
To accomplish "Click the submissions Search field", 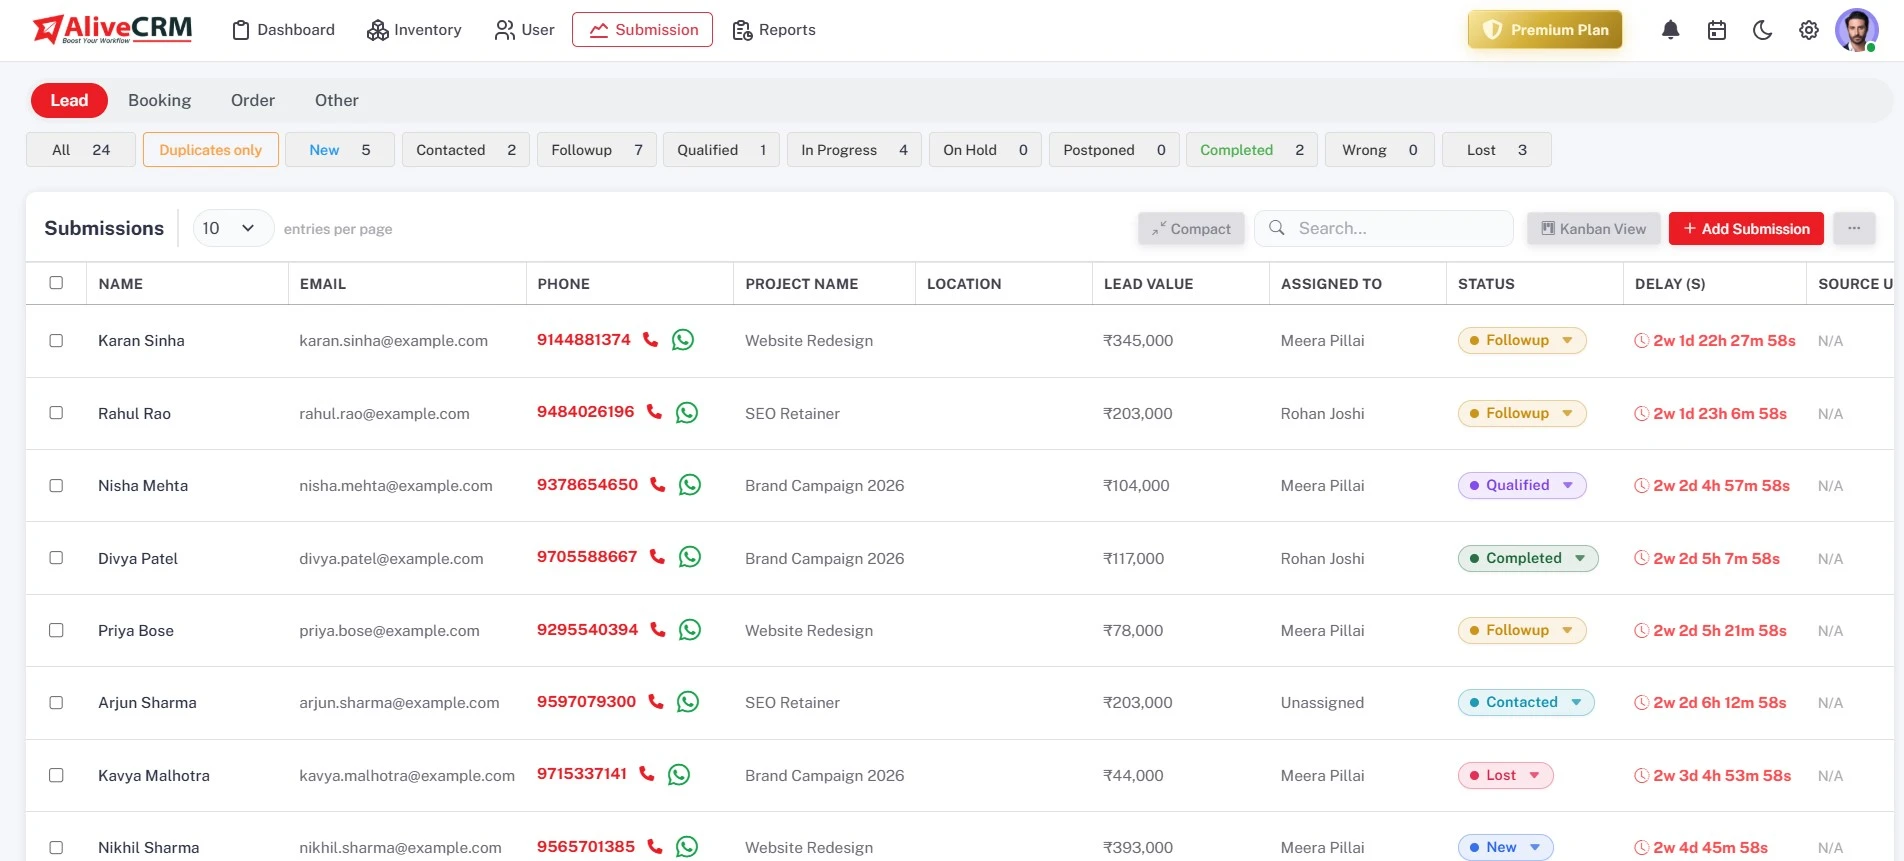I will [1384, 228].
